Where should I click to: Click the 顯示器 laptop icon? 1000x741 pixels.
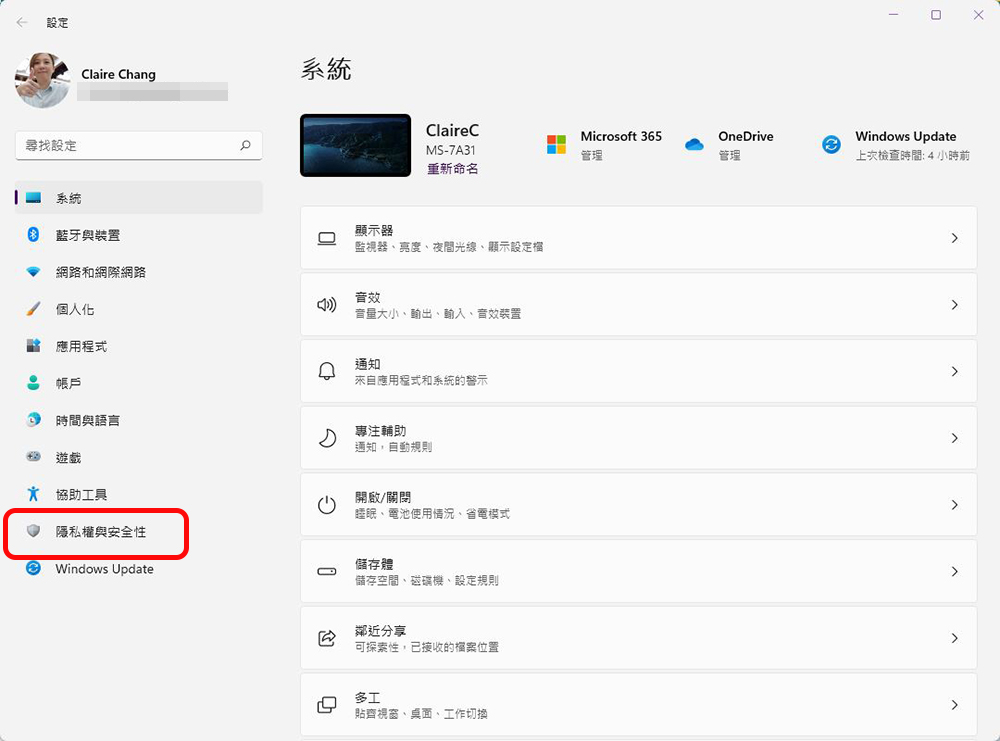point(327,238)
